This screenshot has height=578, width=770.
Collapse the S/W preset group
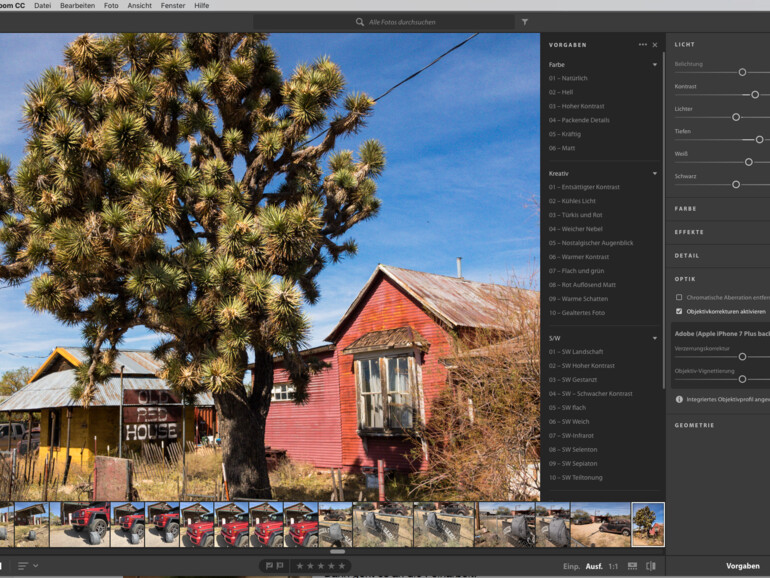click(655, 338)
